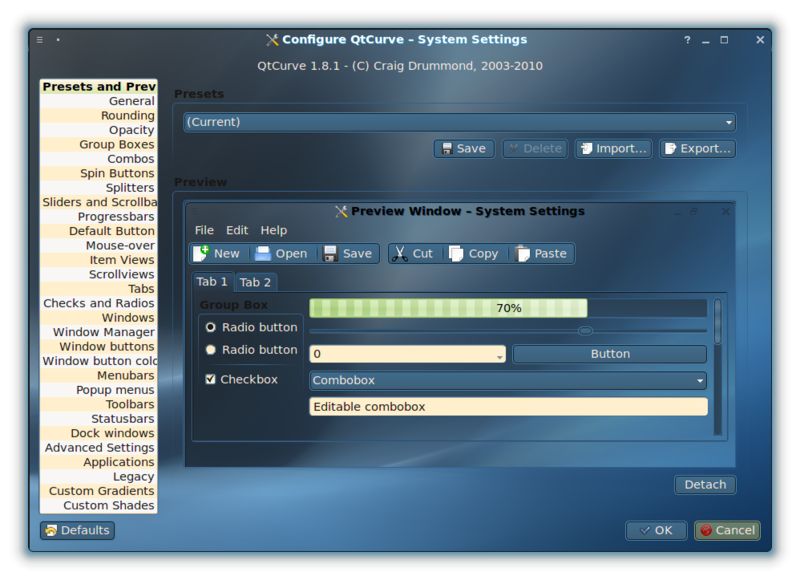Image resolution: width=800 pixels, height=580 pixels.
Task: Open the Edit menu in preview
Action: (x=237, y=231)
